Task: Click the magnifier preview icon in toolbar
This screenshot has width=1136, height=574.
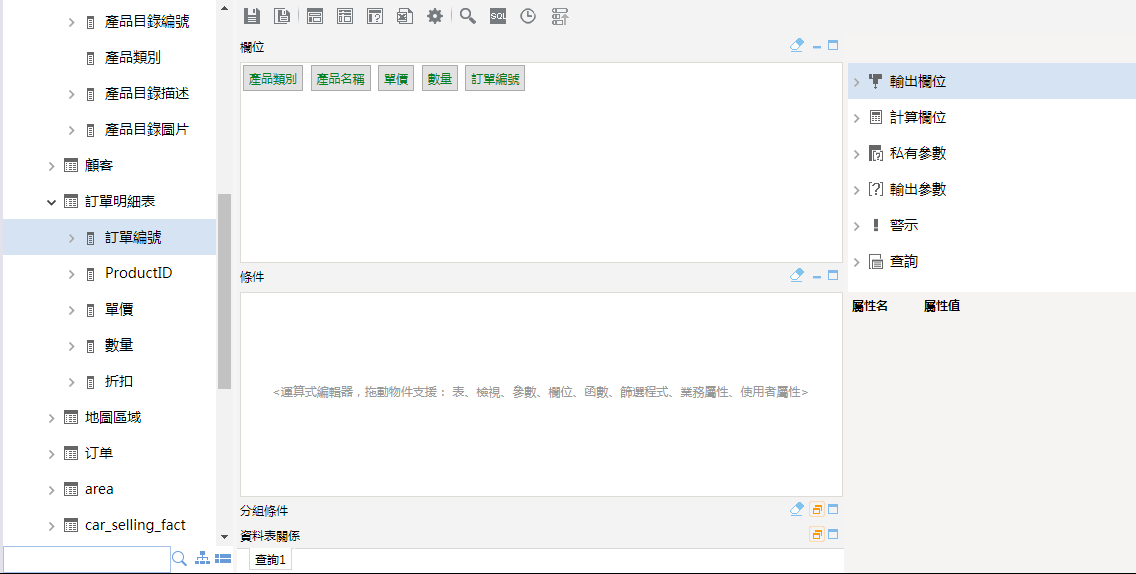Action: point(467,16)
